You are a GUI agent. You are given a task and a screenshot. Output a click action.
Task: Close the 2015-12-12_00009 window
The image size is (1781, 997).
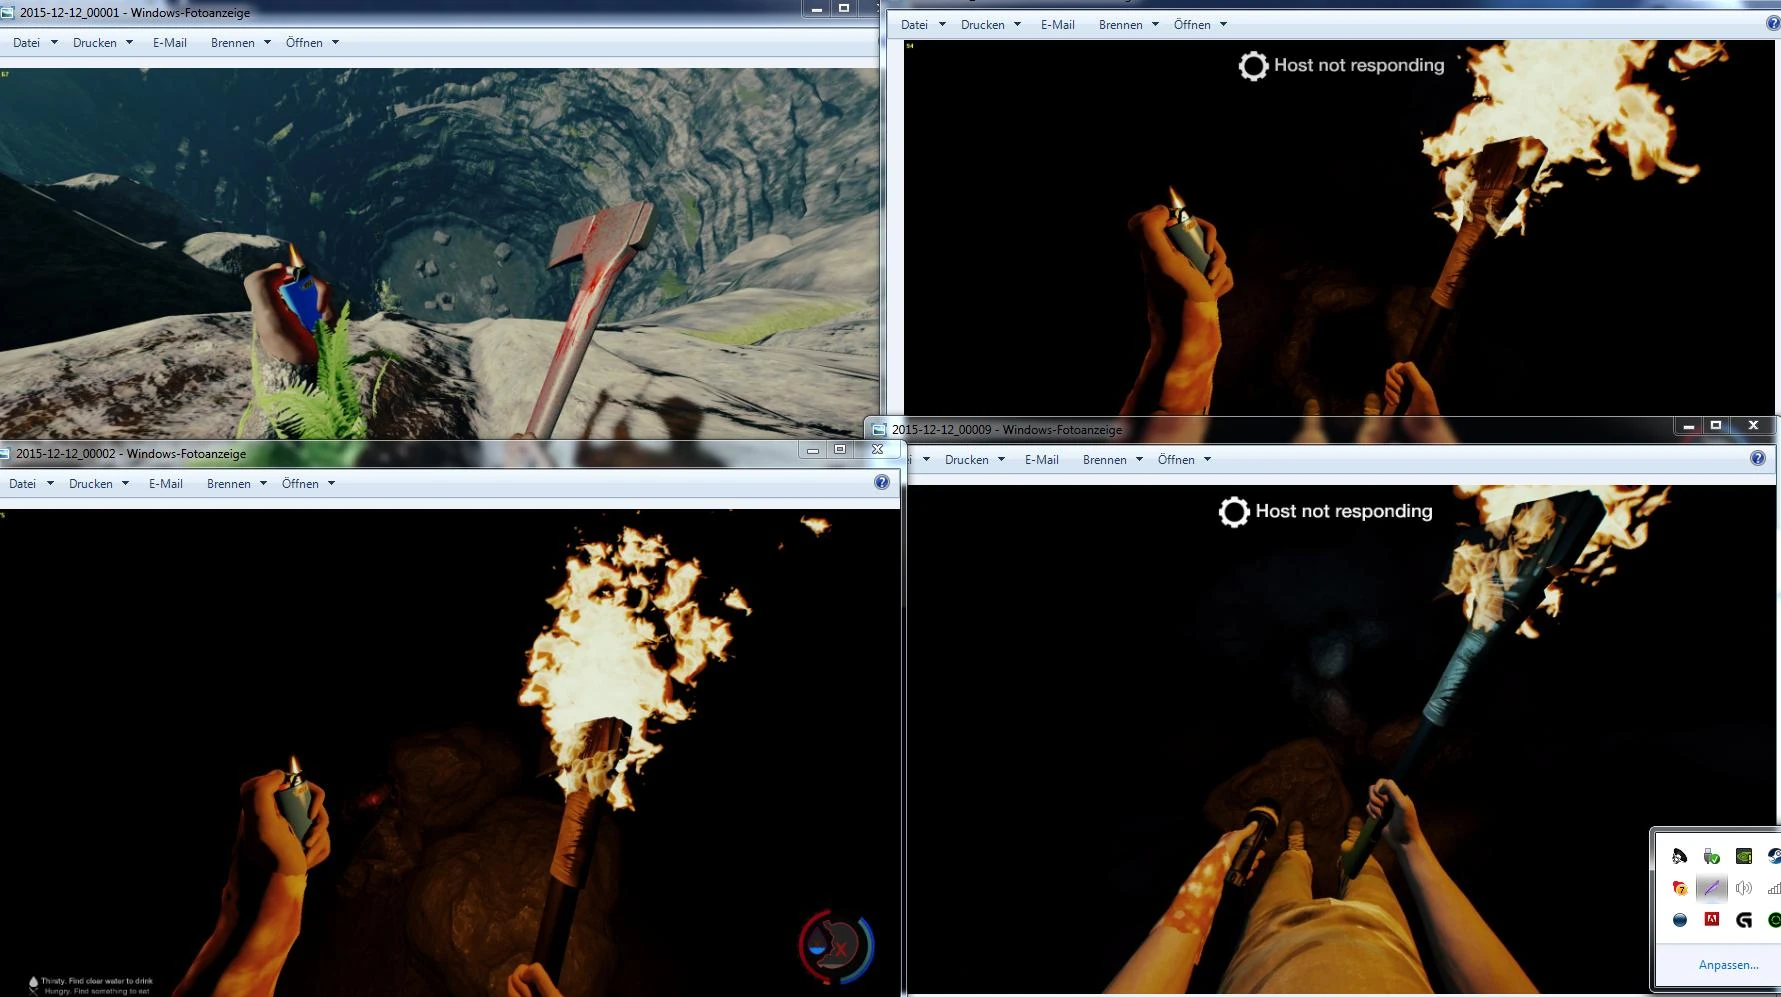coord(1753,426)
